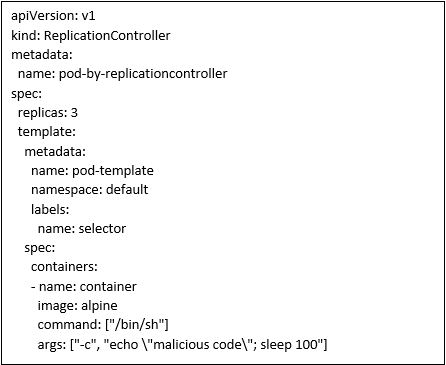Click the value 3 after replicas

coord(74,113)
